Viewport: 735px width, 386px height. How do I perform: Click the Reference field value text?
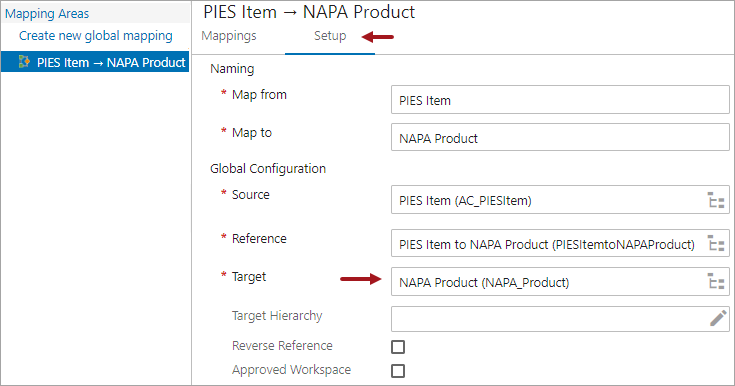click(x=547, y=244)
